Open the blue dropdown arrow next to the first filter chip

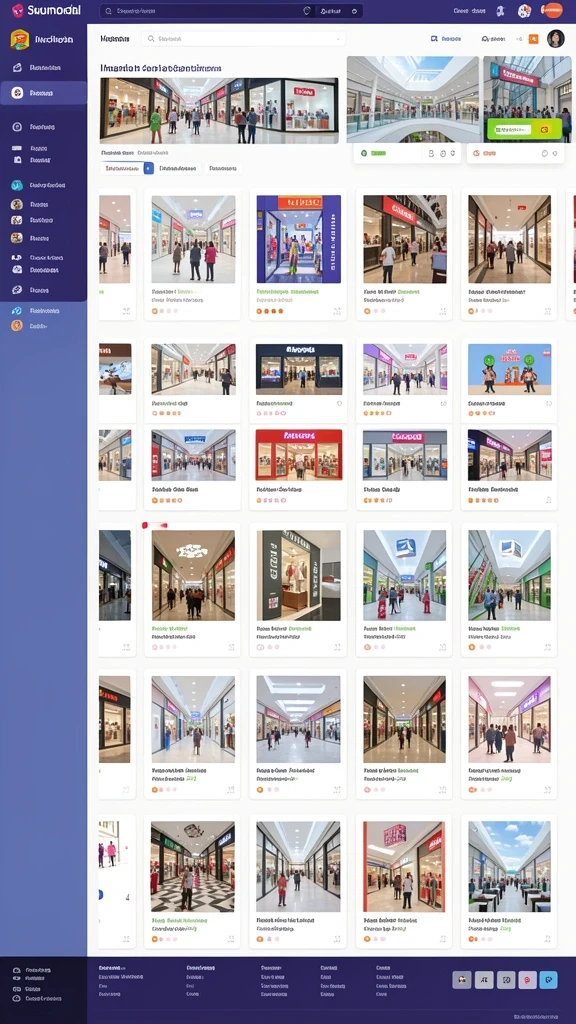[148, 168]
